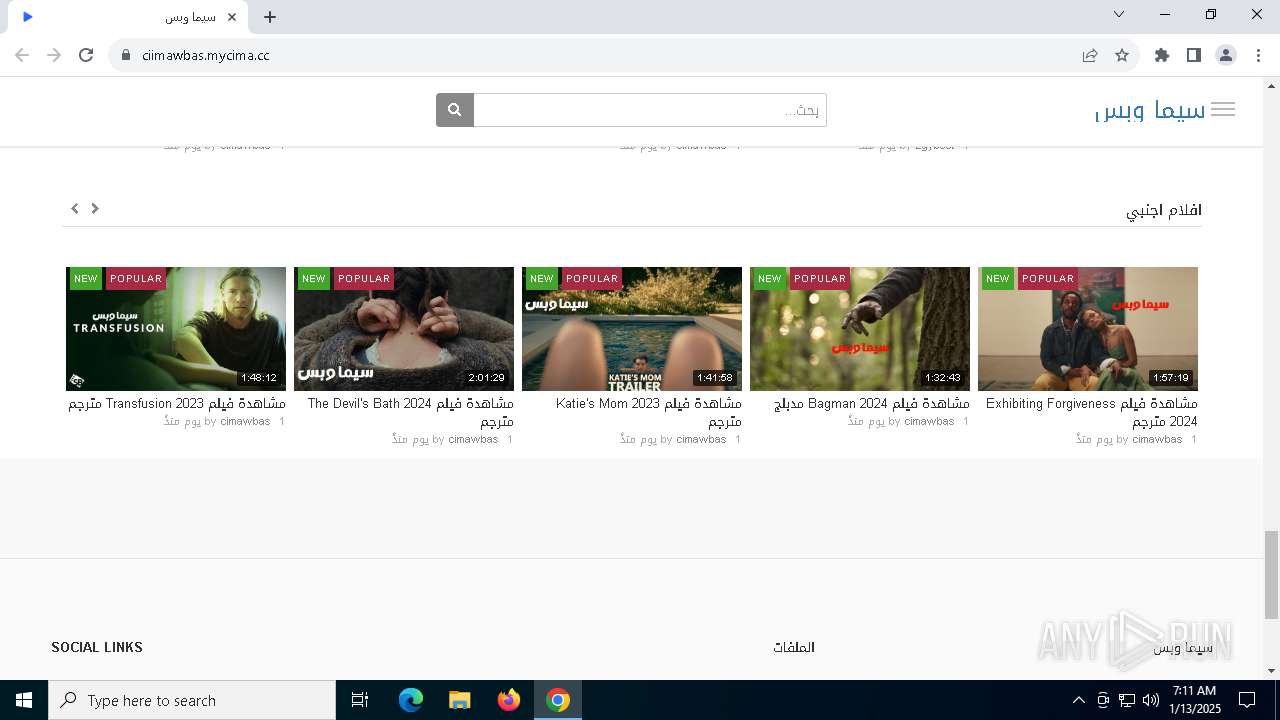Screen dimensions: 1280x720
Task: Open cimawbas author under Bagman
Action: (x=929, y=422)
